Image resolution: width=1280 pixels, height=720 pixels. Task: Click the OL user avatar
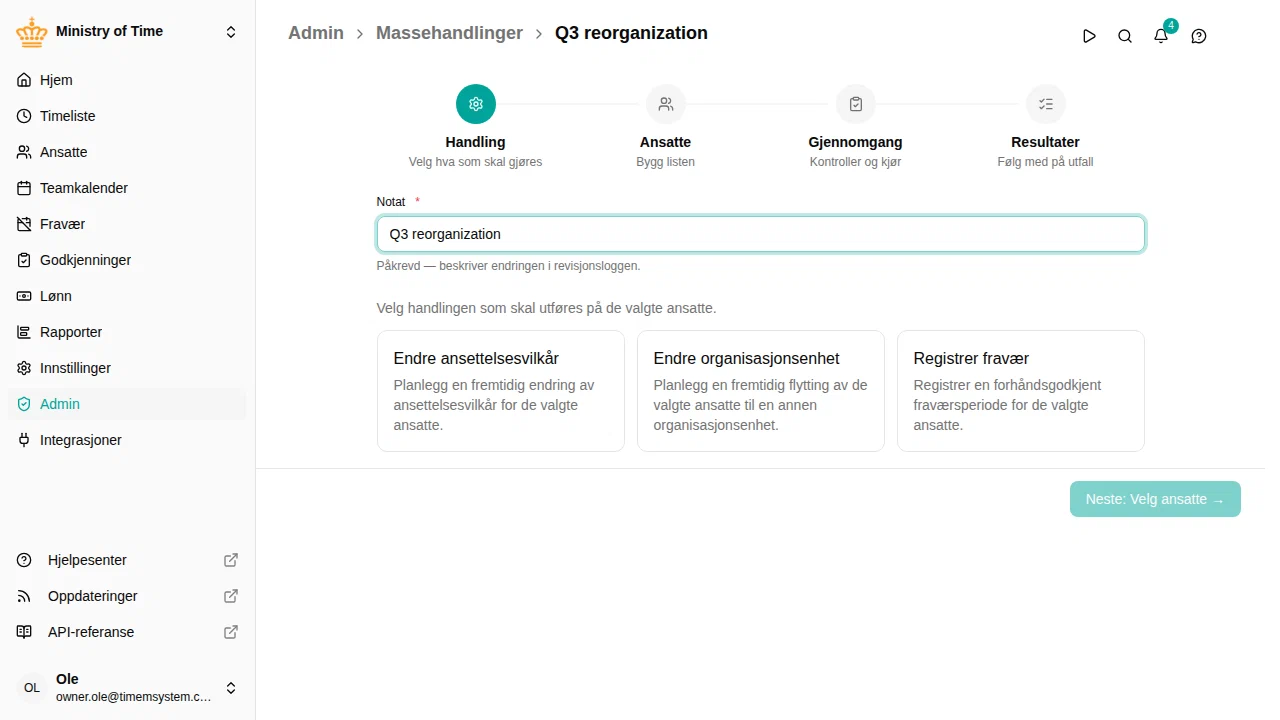tap(32, 688)
